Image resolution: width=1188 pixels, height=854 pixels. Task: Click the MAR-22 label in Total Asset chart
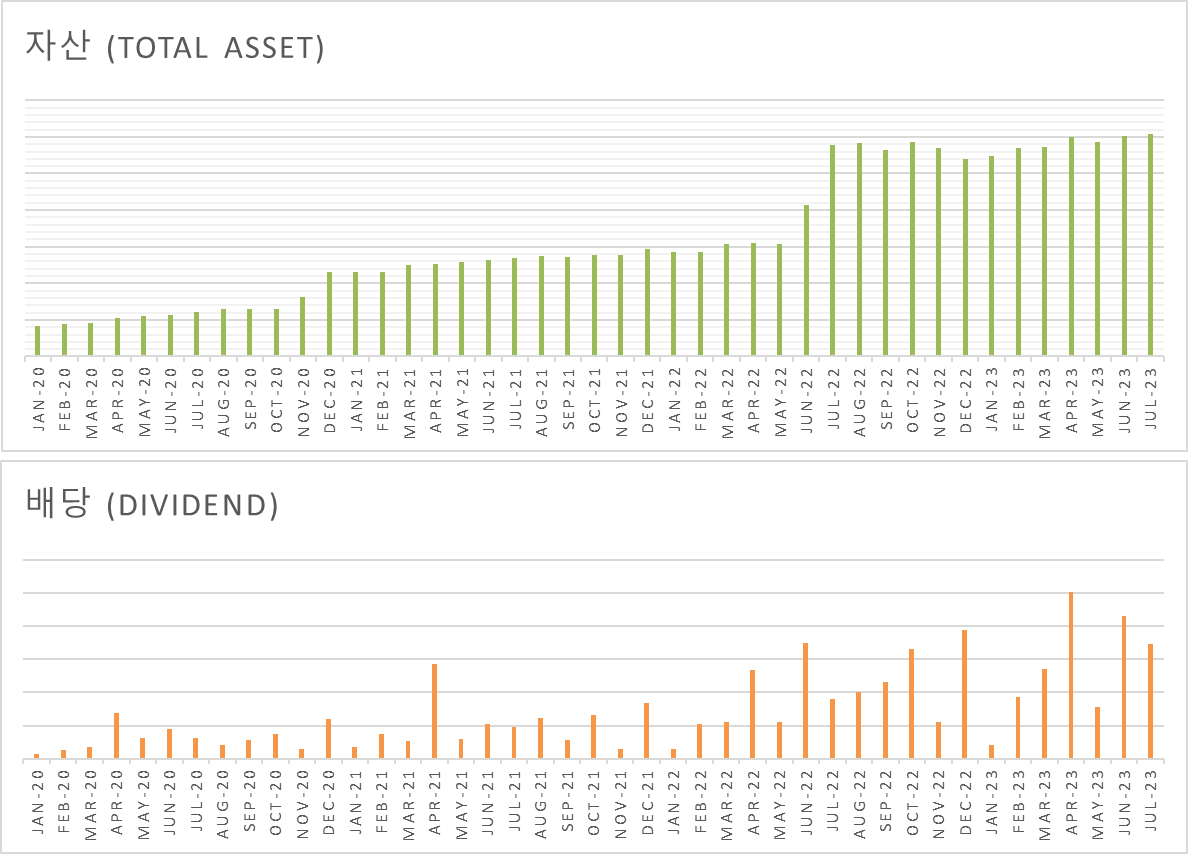tap(728, 402)
